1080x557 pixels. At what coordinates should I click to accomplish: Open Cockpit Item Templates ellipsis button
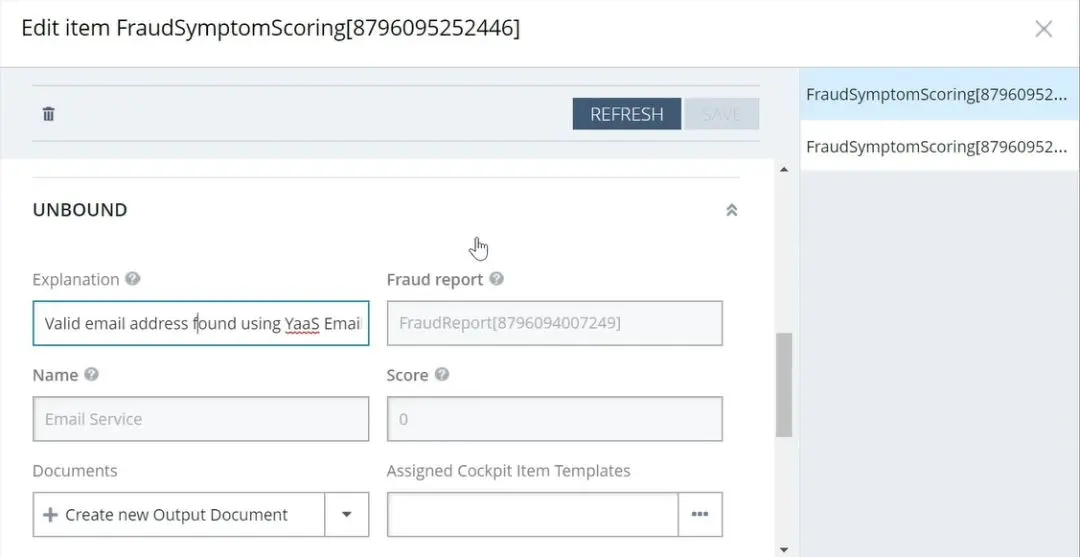pyautogui.click(x=700, y=514)
